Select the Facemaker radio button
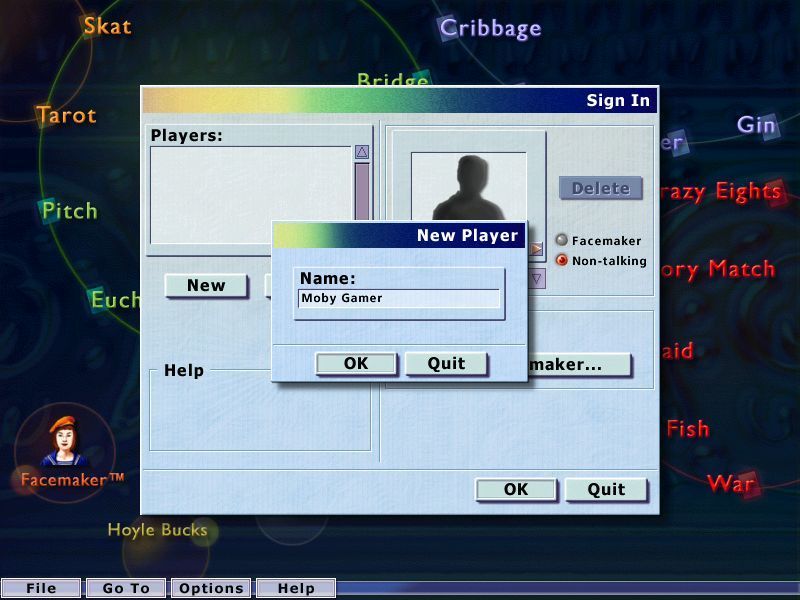The image size is (800, 600). point(562,240)
